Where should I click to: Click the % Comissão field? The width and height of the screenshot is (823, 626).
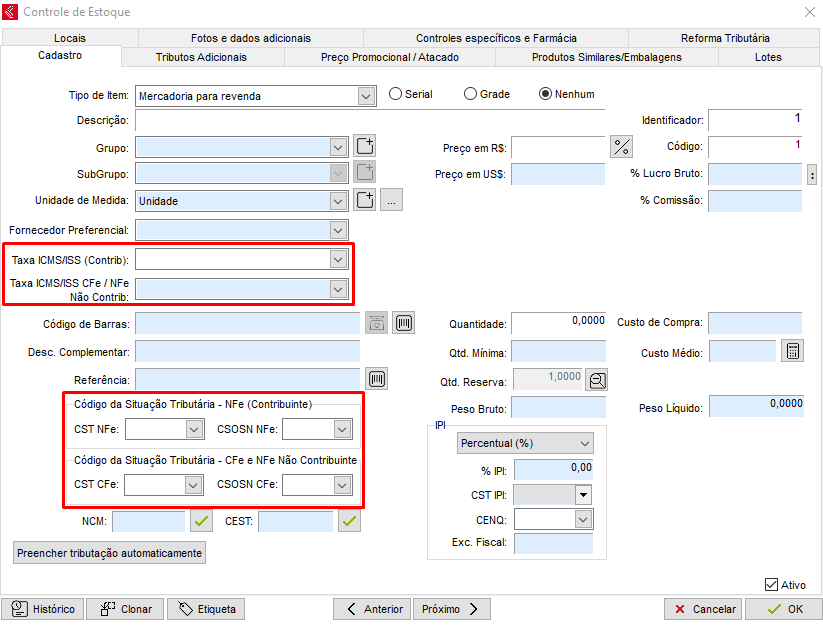click(x=755, y=201)
